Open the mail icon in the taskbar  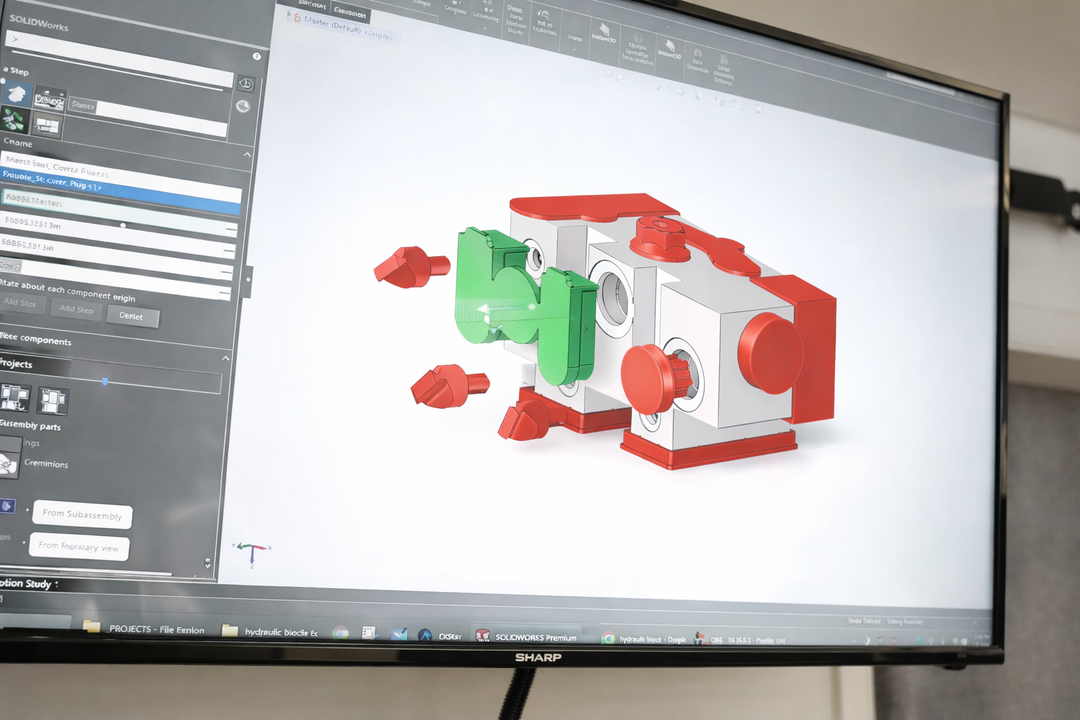pos(399,635)
